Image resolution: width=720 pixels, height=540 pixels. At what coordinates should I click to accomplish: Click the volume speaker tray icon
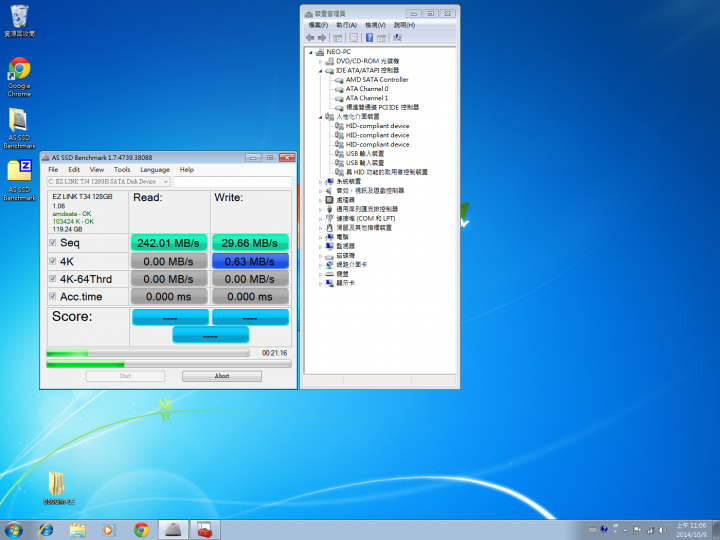663,530
